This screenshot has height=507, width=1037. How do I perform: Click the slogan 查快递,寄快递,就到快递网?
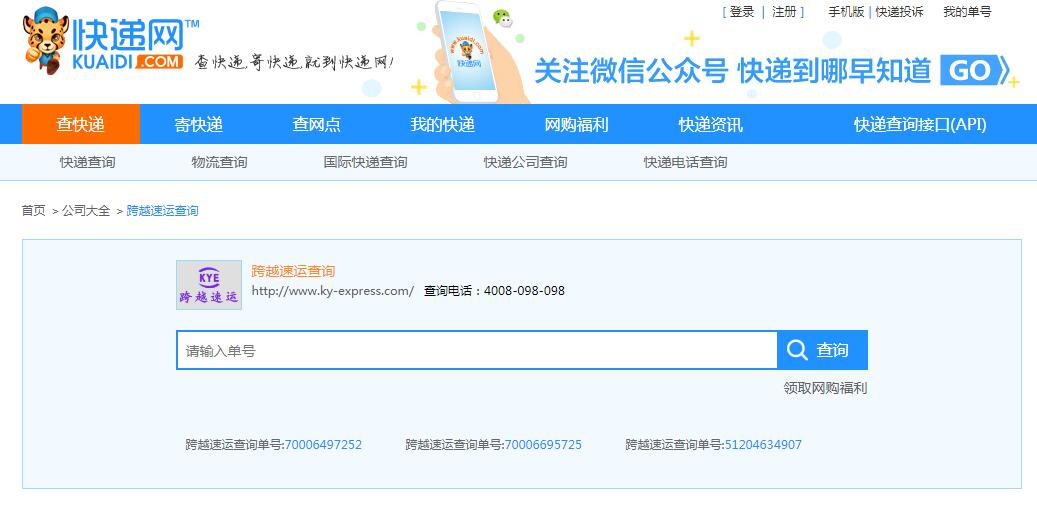pos(294,63)
